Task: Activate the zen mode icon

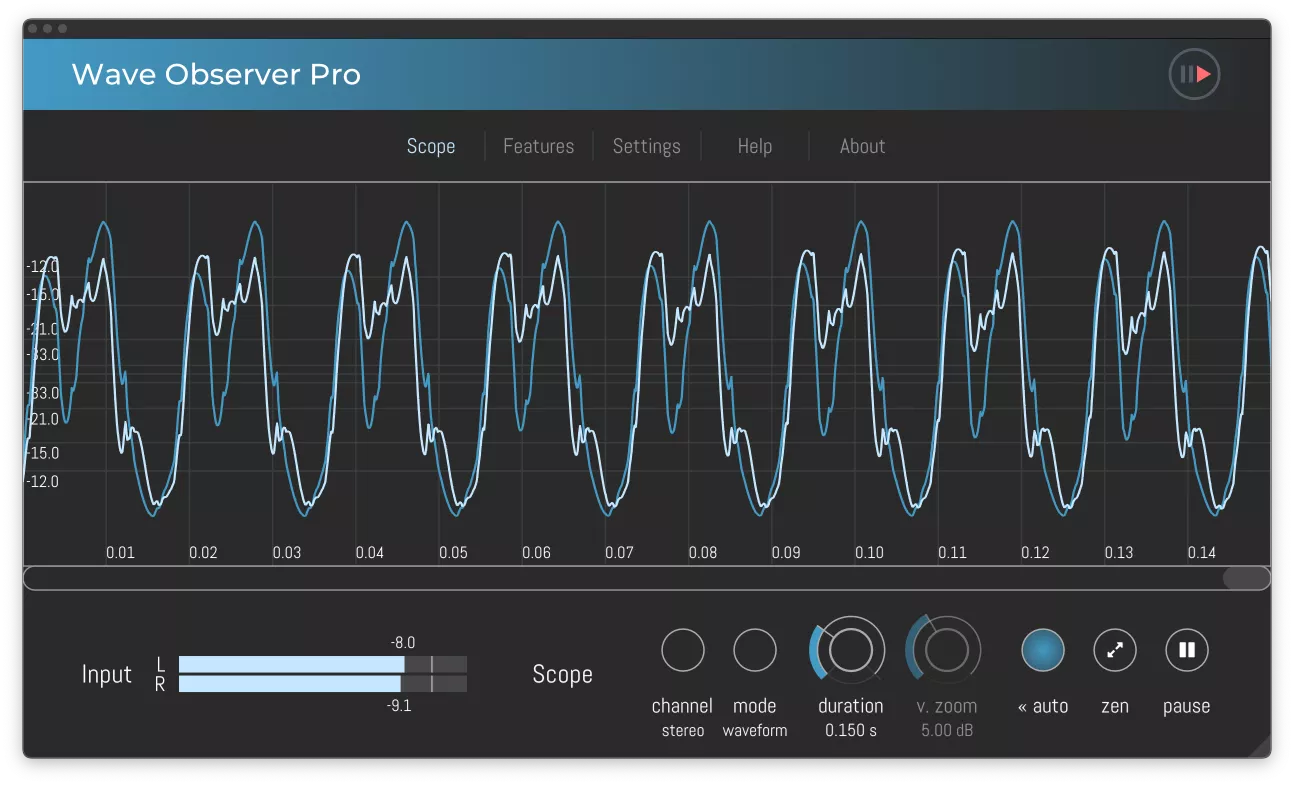Action: click(x=1114, y=649)
